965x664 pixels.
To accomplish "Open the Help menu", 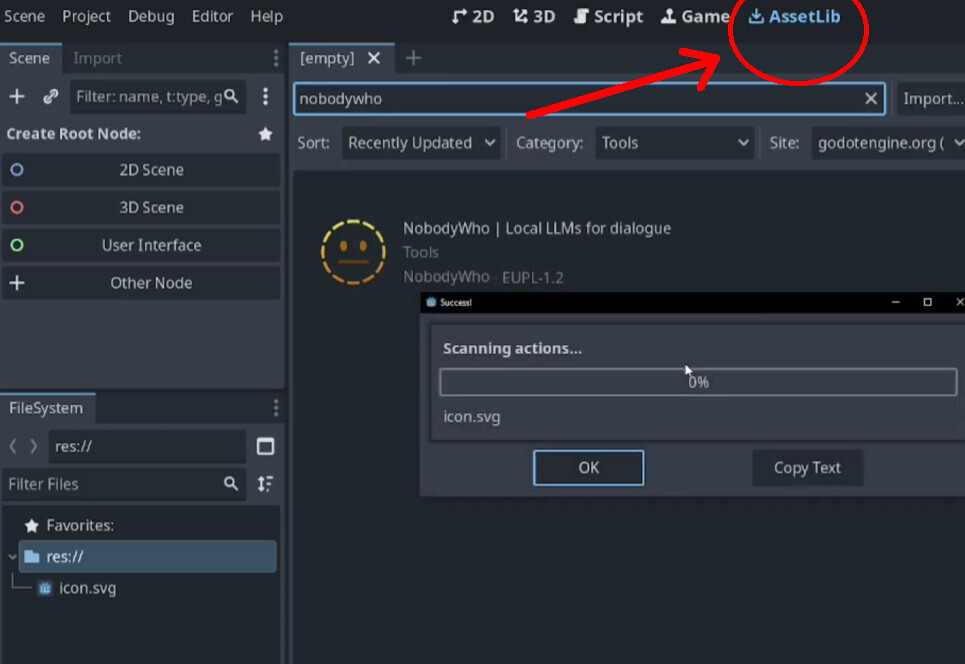I will tap(266, 16).
